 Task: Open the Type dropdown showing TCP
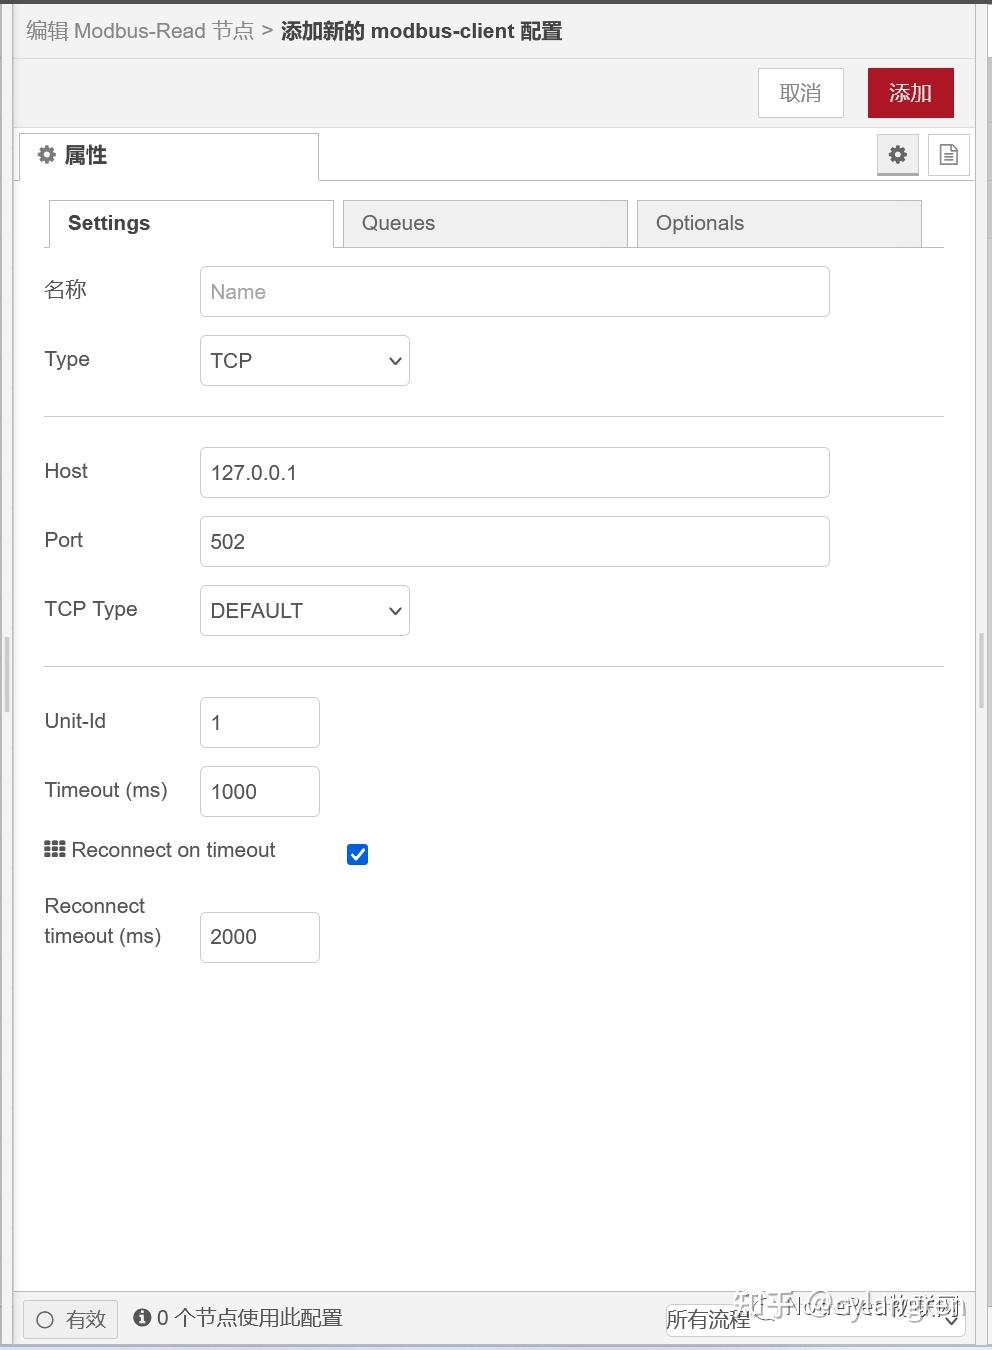(304, 360)
